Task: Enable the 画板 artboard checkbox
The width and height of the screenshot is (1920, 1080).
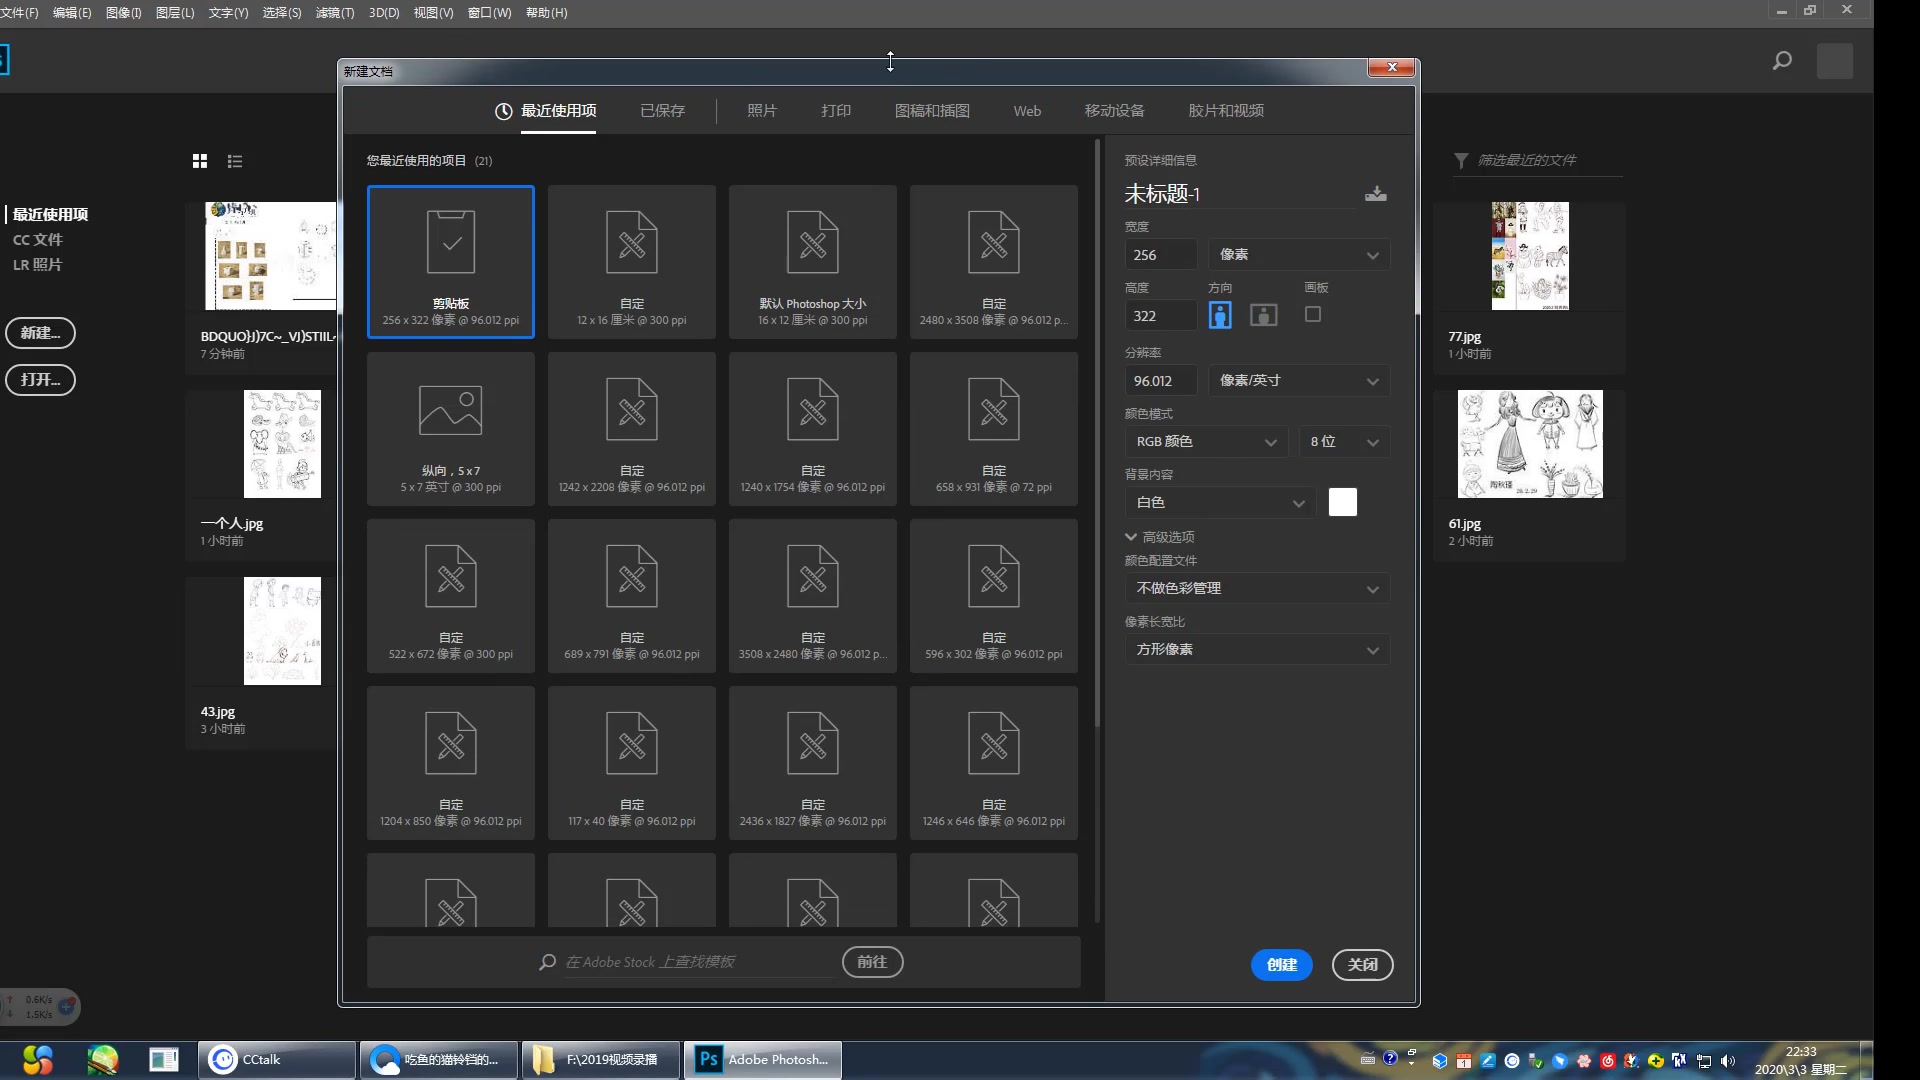Action: pos(1313,314)
